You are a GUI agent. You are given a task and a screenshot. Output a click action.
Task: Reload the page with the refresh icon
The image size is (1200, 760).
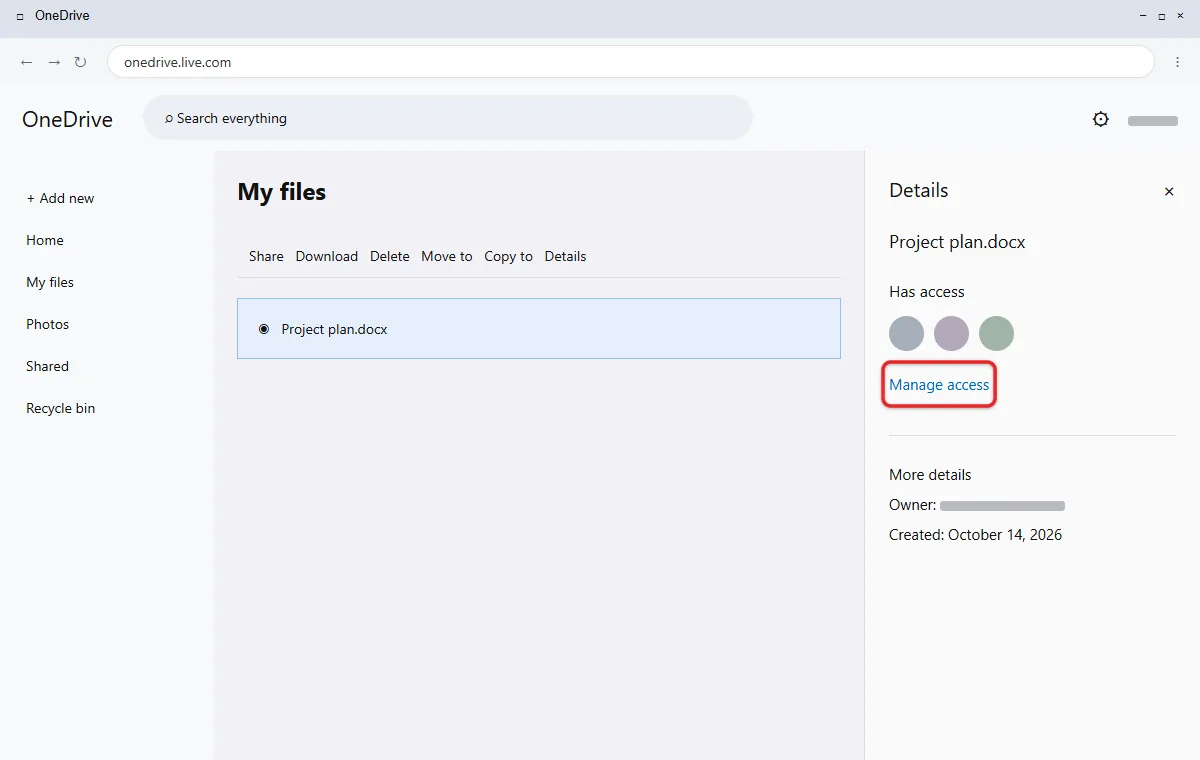point(81,62)
